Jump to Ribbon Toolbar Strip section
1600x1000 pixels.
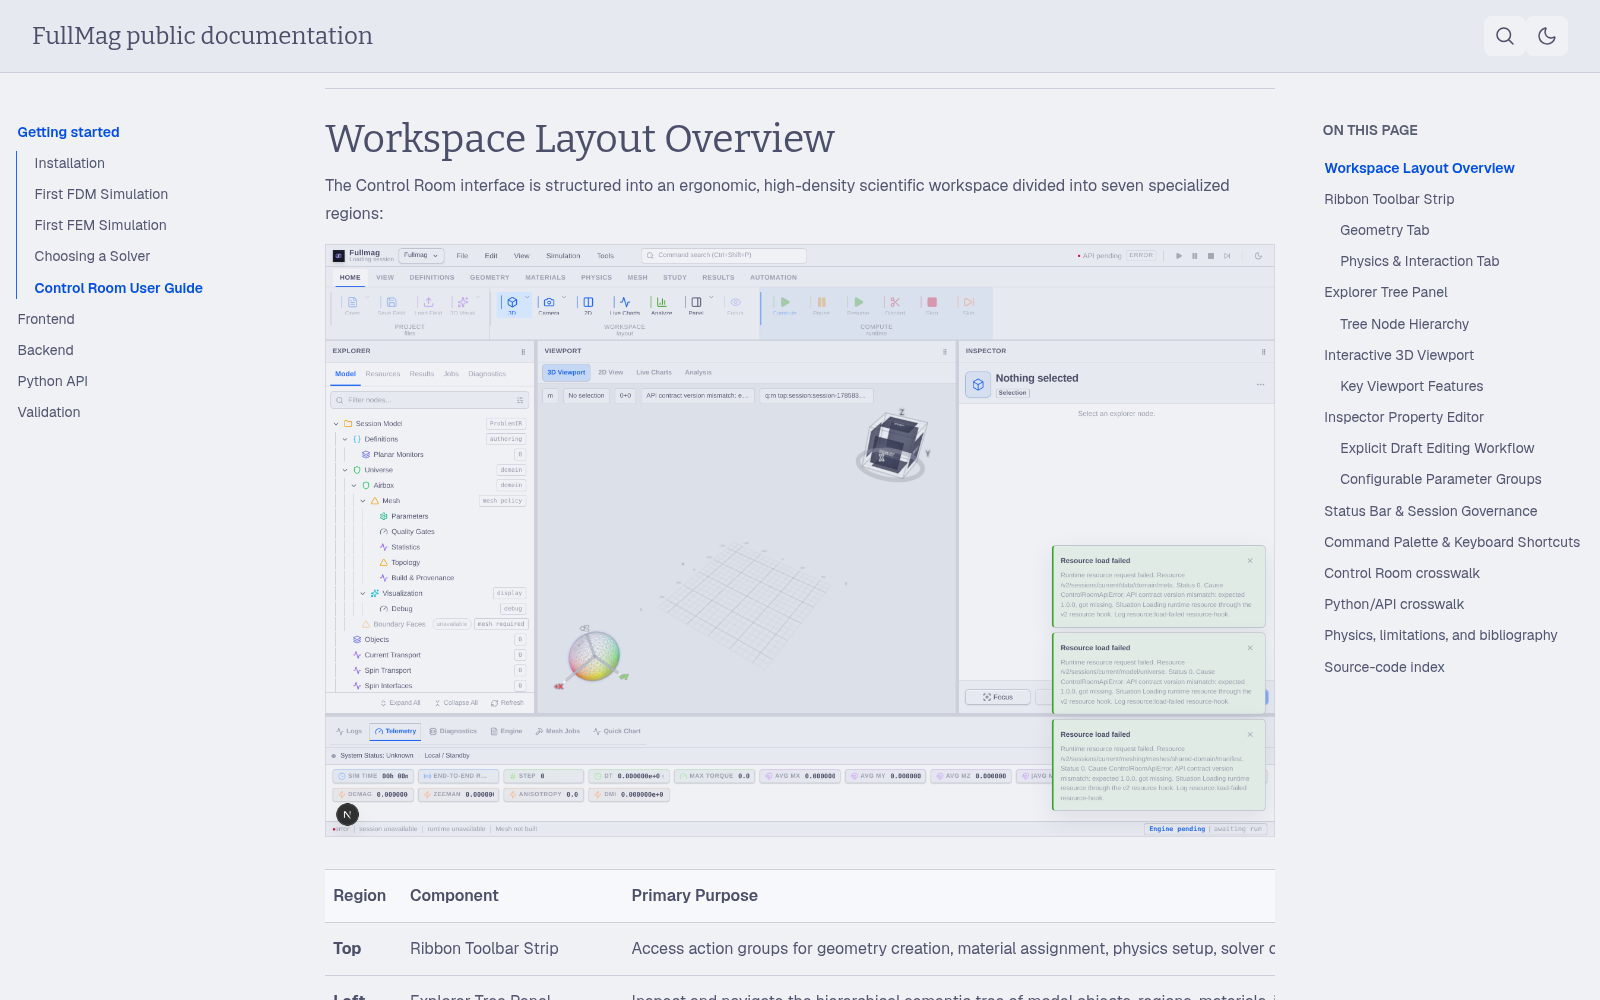click(x=1389, y=199)
